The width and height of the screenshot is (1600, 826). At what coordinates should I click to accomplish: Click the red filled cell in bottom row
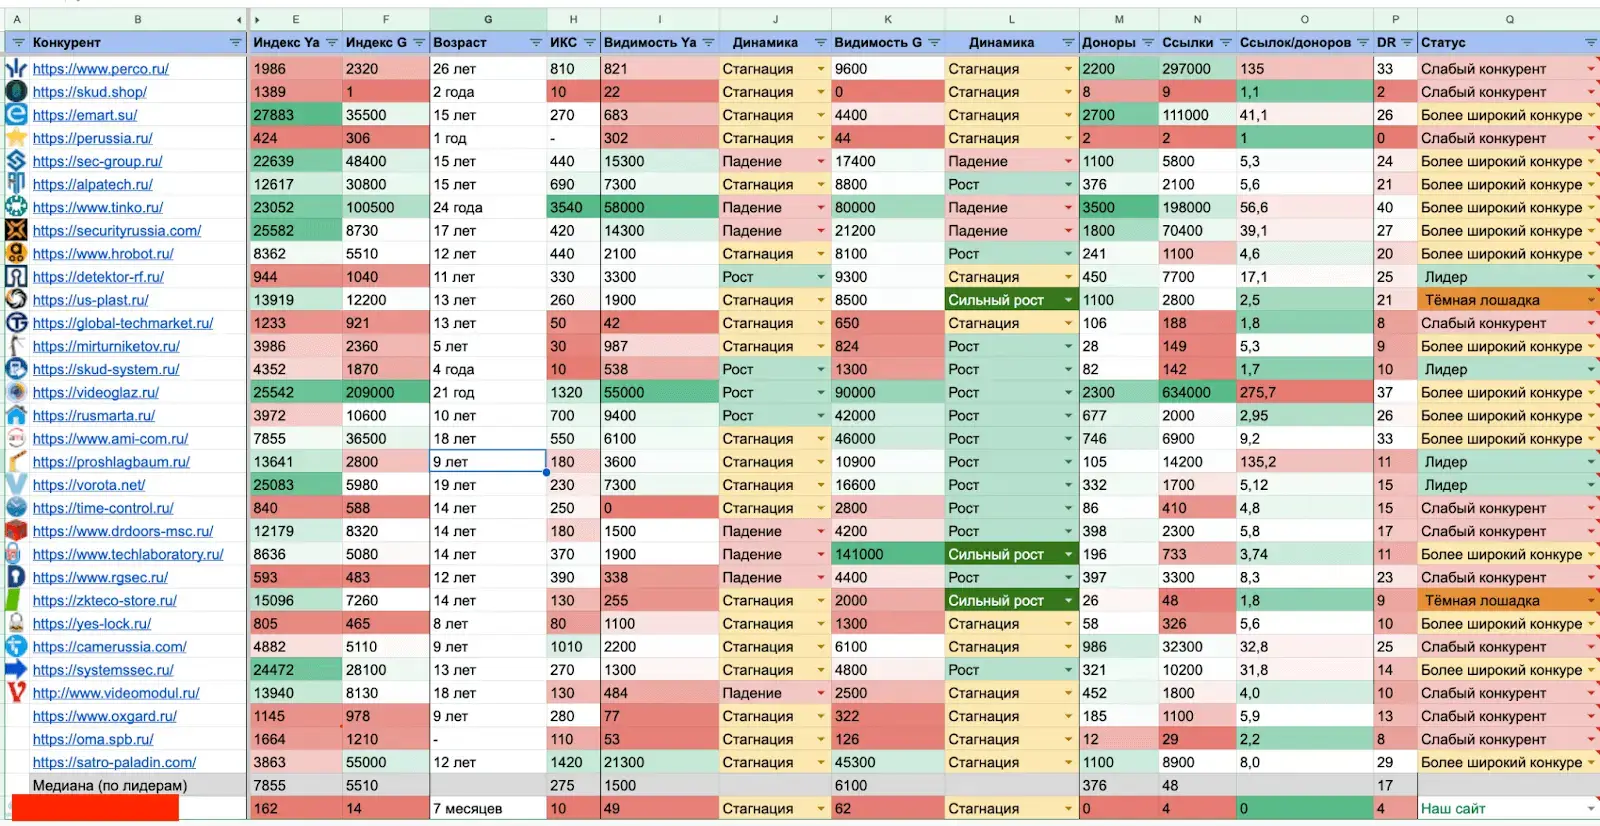(x=95, y=808)
